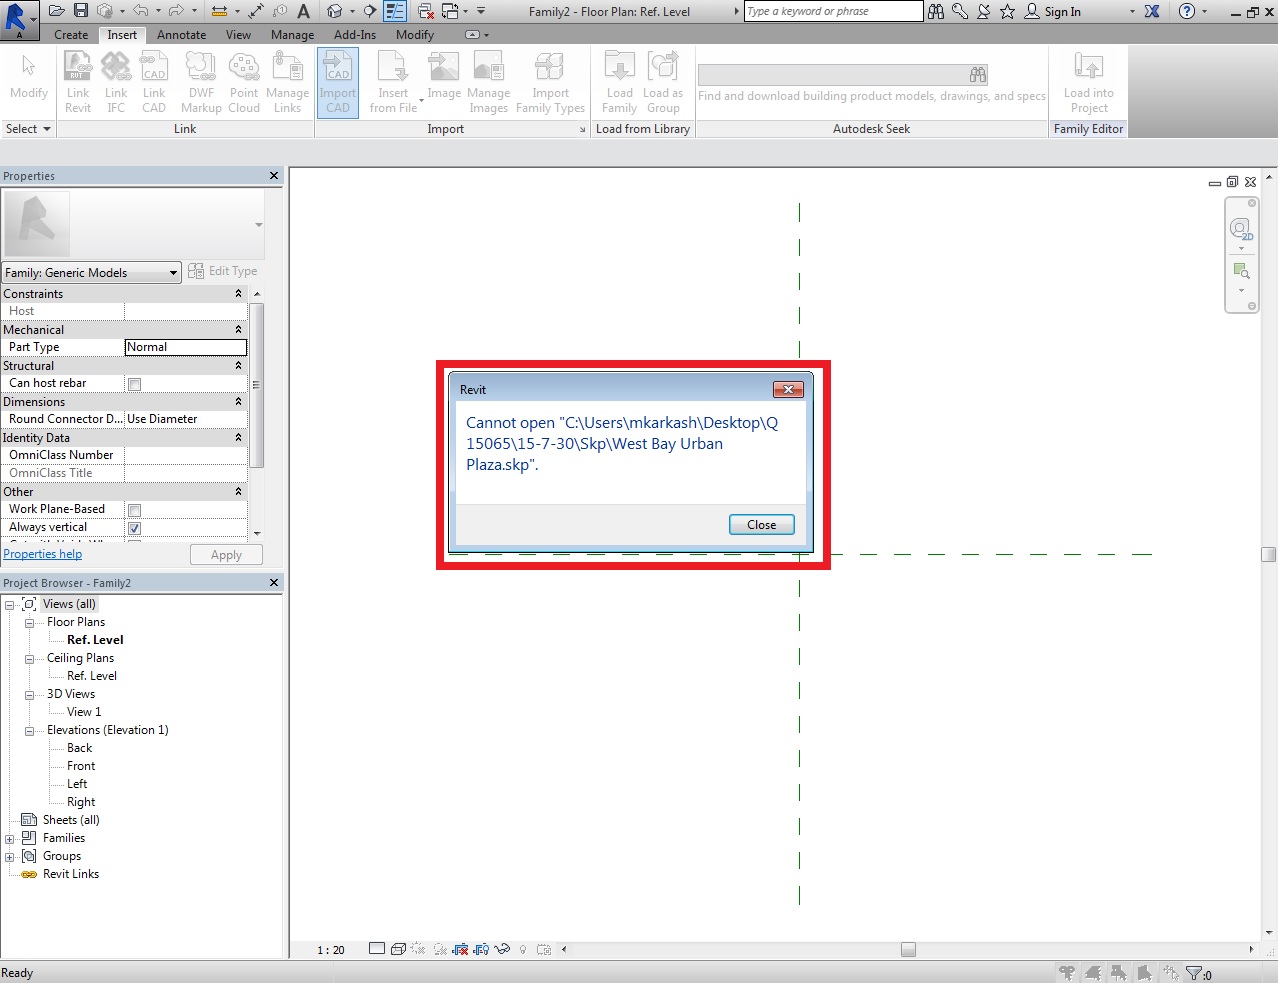
Task: Close the Revit error dialog
Action: click(760, 524)
